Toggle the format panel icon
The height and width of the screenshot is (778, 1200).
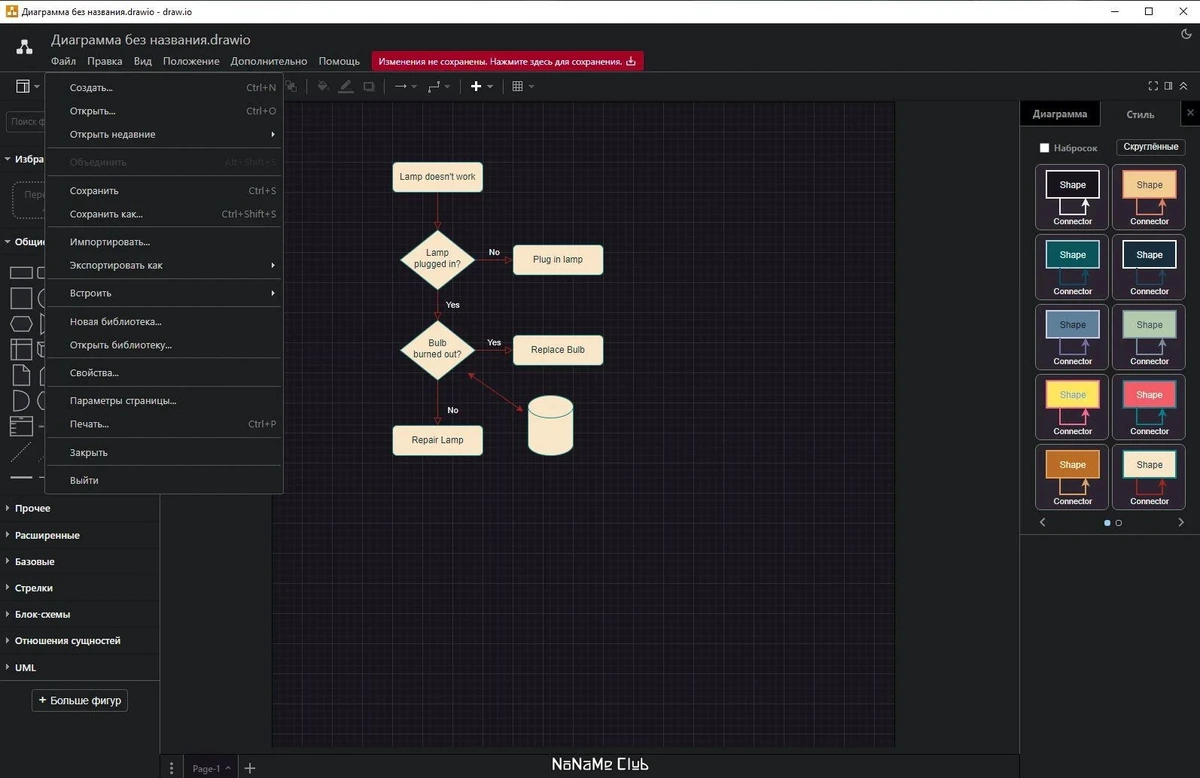tap(1168, 86)
